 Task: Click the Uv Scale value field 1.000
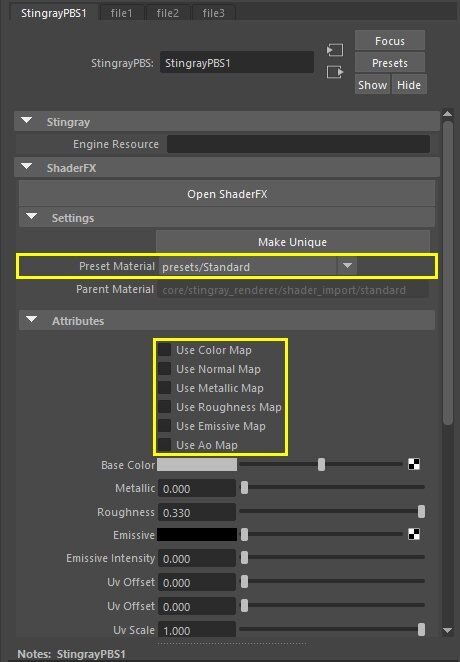point(197,630)
